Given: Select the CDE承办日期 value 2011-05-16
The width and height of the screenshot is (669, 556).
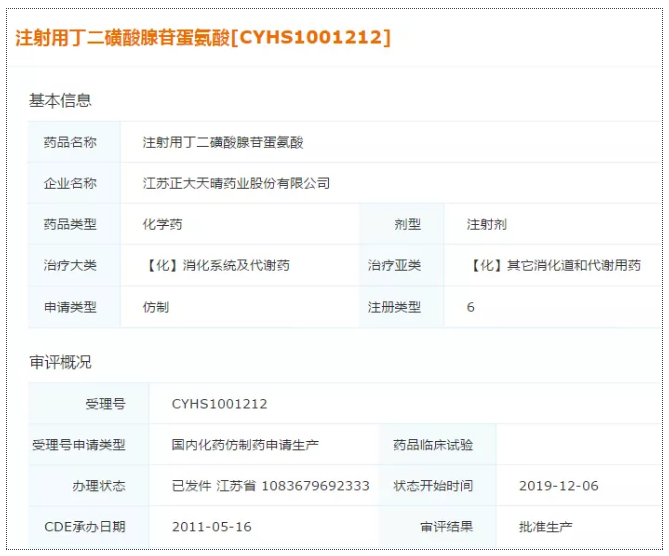Looking at the screenshot, I should coord(211,527).
